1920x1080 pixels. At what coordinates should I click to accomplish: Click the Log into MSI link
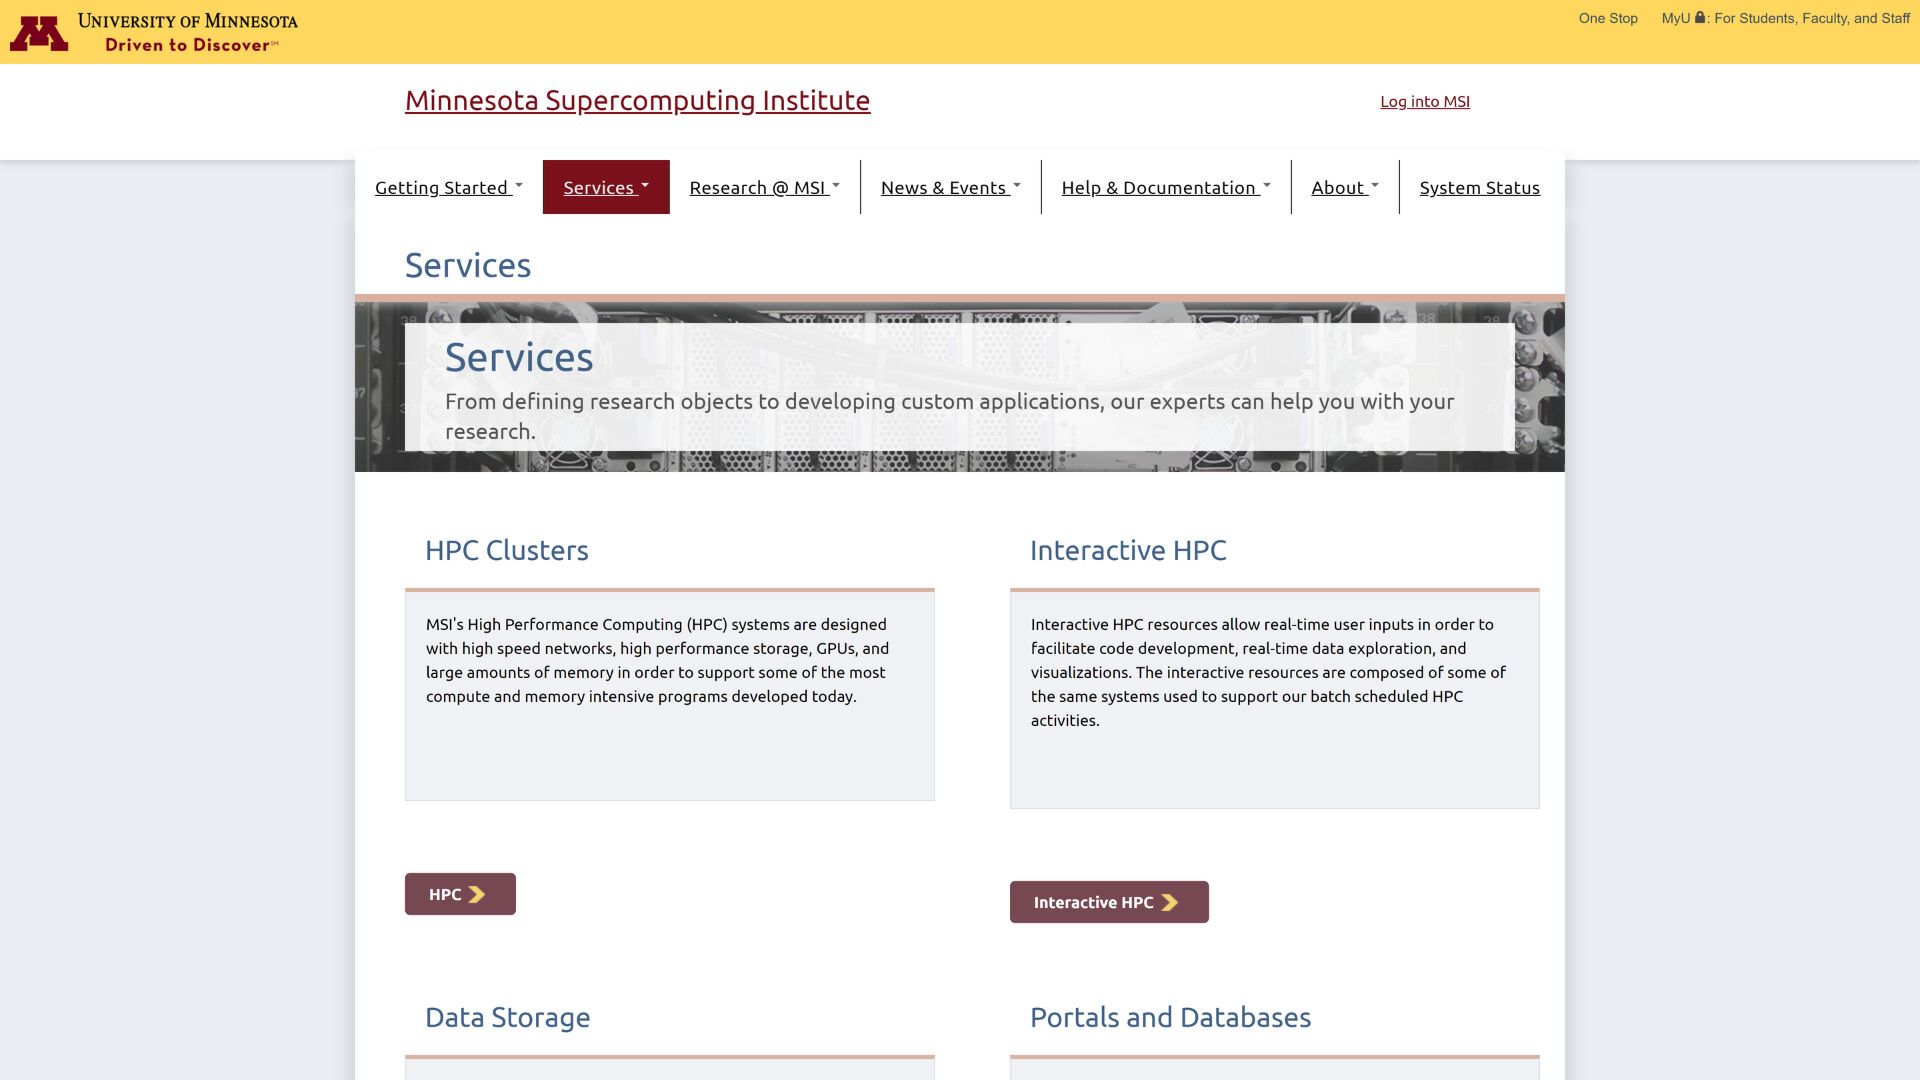click(x=1424, y=100)
